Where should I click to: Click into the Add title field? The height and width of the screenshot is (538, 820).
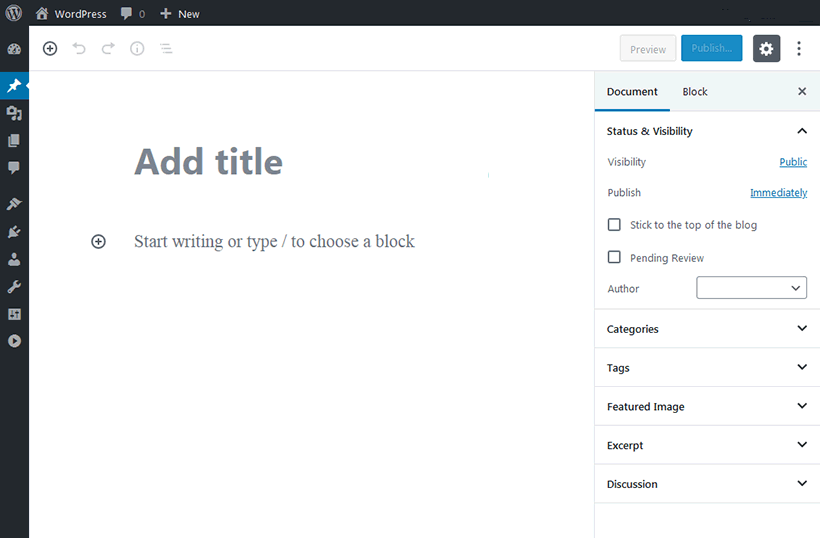[300, 162]
